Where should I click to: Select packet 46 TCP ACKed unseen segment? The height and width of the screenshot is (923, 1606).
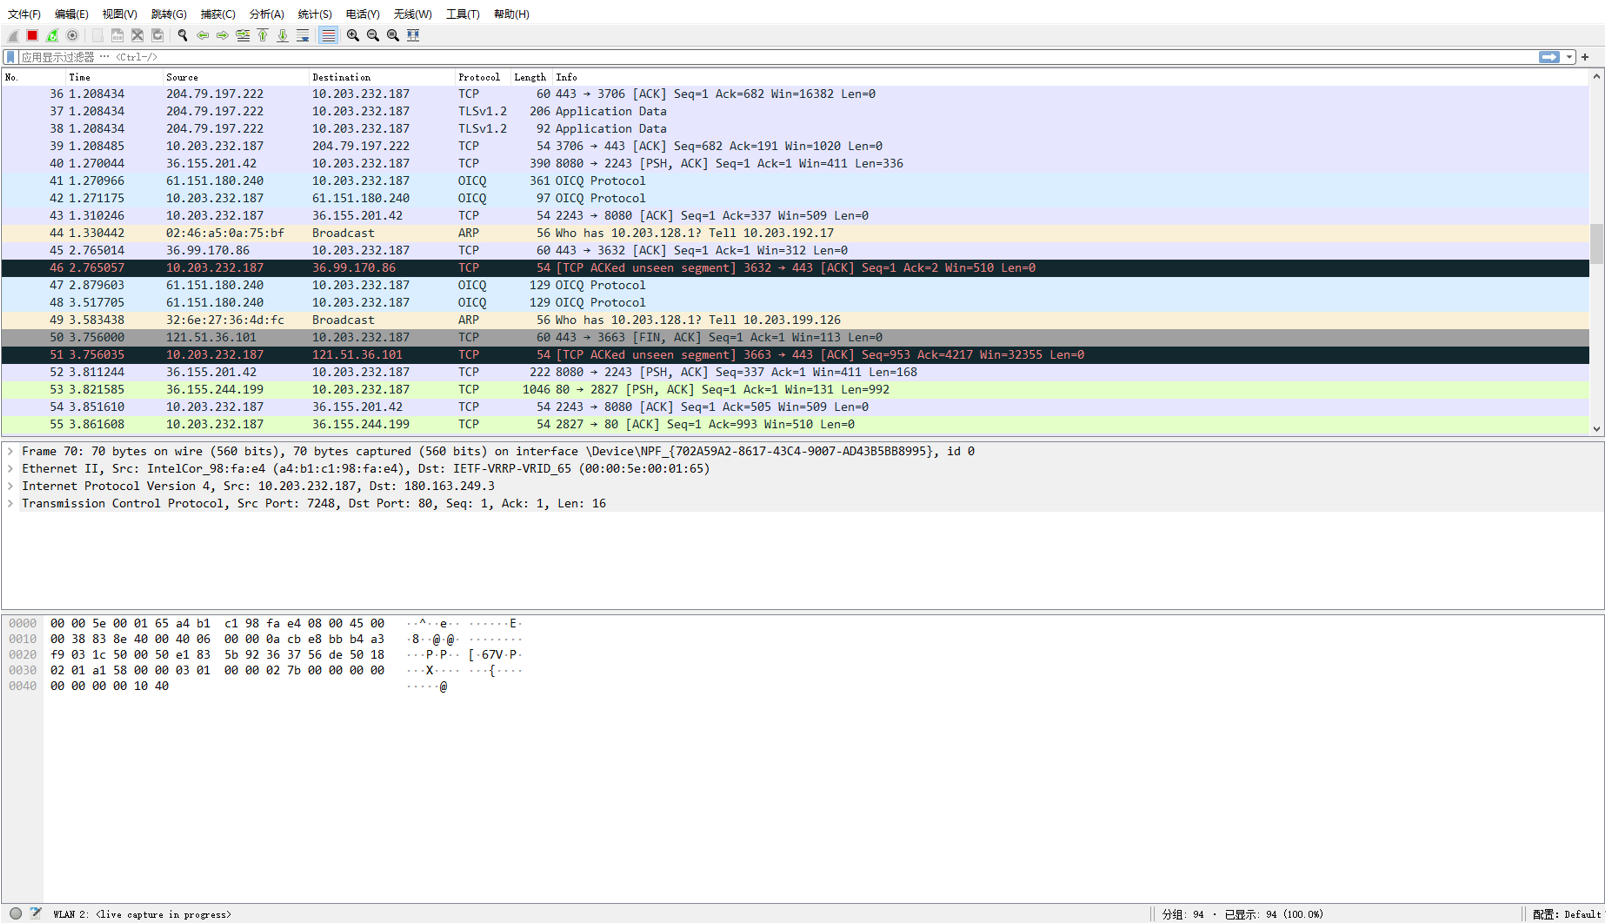click(795, 268)
